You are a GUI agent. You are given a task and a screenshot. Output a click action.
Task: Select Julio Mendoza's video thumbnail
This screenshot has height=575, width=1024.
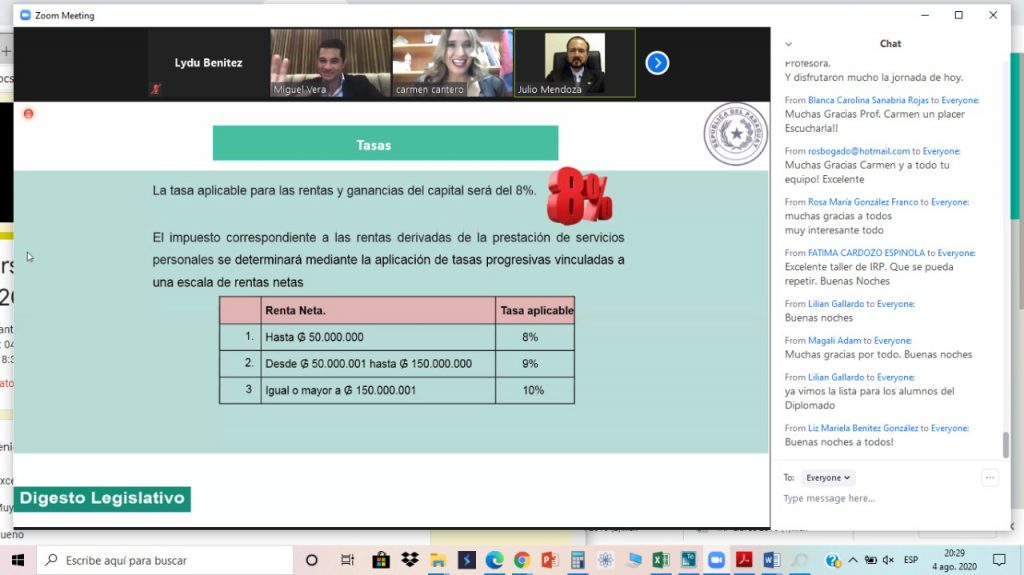(x=574, y=63)
